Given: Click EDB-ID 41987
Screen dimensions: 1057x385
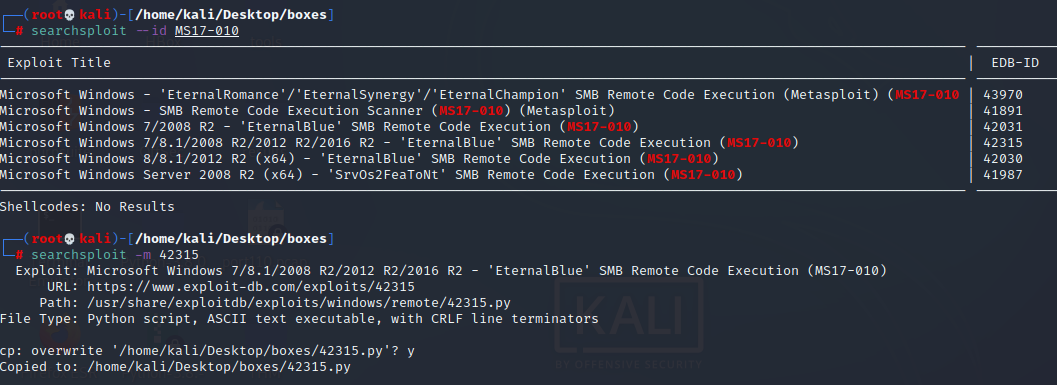Looking at the screenshot, I should [x=1003, y=175].
